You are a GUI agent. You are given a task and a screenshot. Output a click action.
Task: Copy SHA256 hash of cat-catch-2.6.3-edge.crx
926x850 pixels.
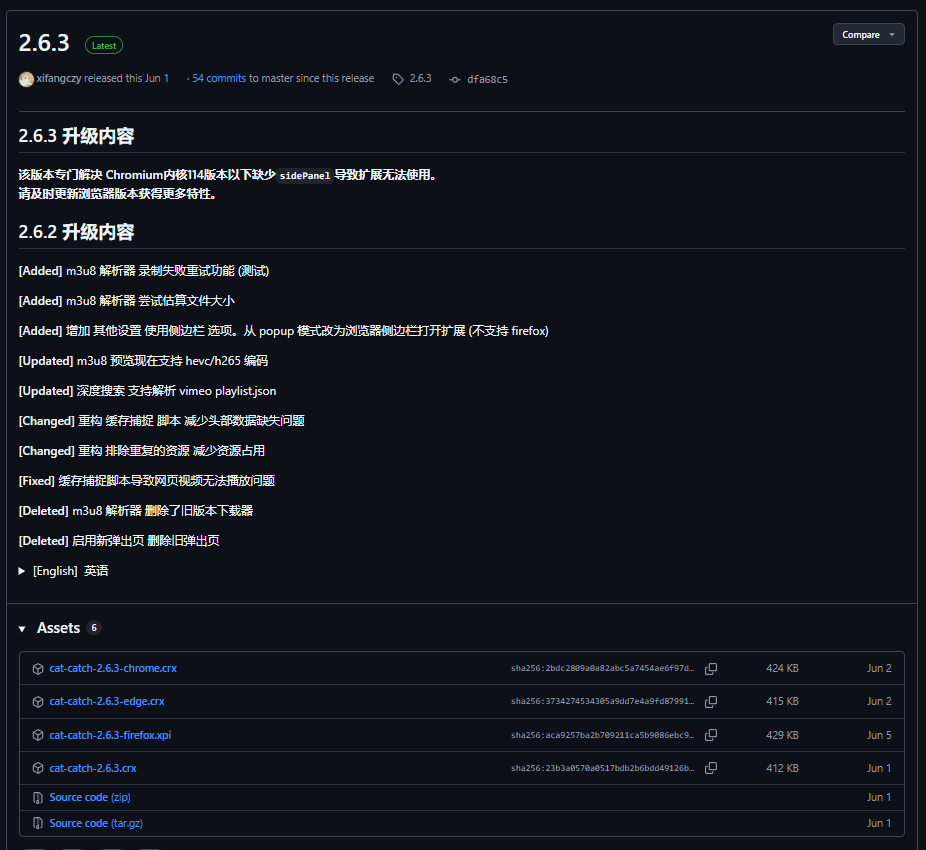711,702
